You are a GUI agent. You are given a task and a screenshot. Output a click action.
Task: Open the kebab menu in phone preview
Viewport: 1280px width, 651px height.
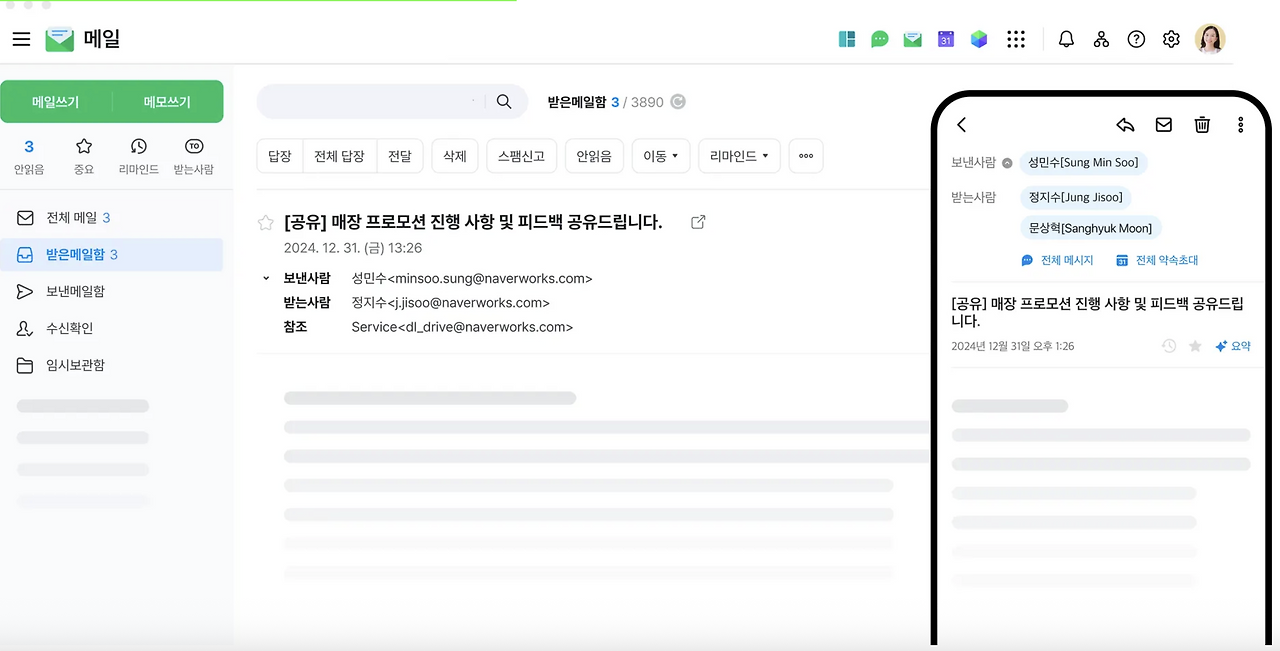tap(1240, 124)
